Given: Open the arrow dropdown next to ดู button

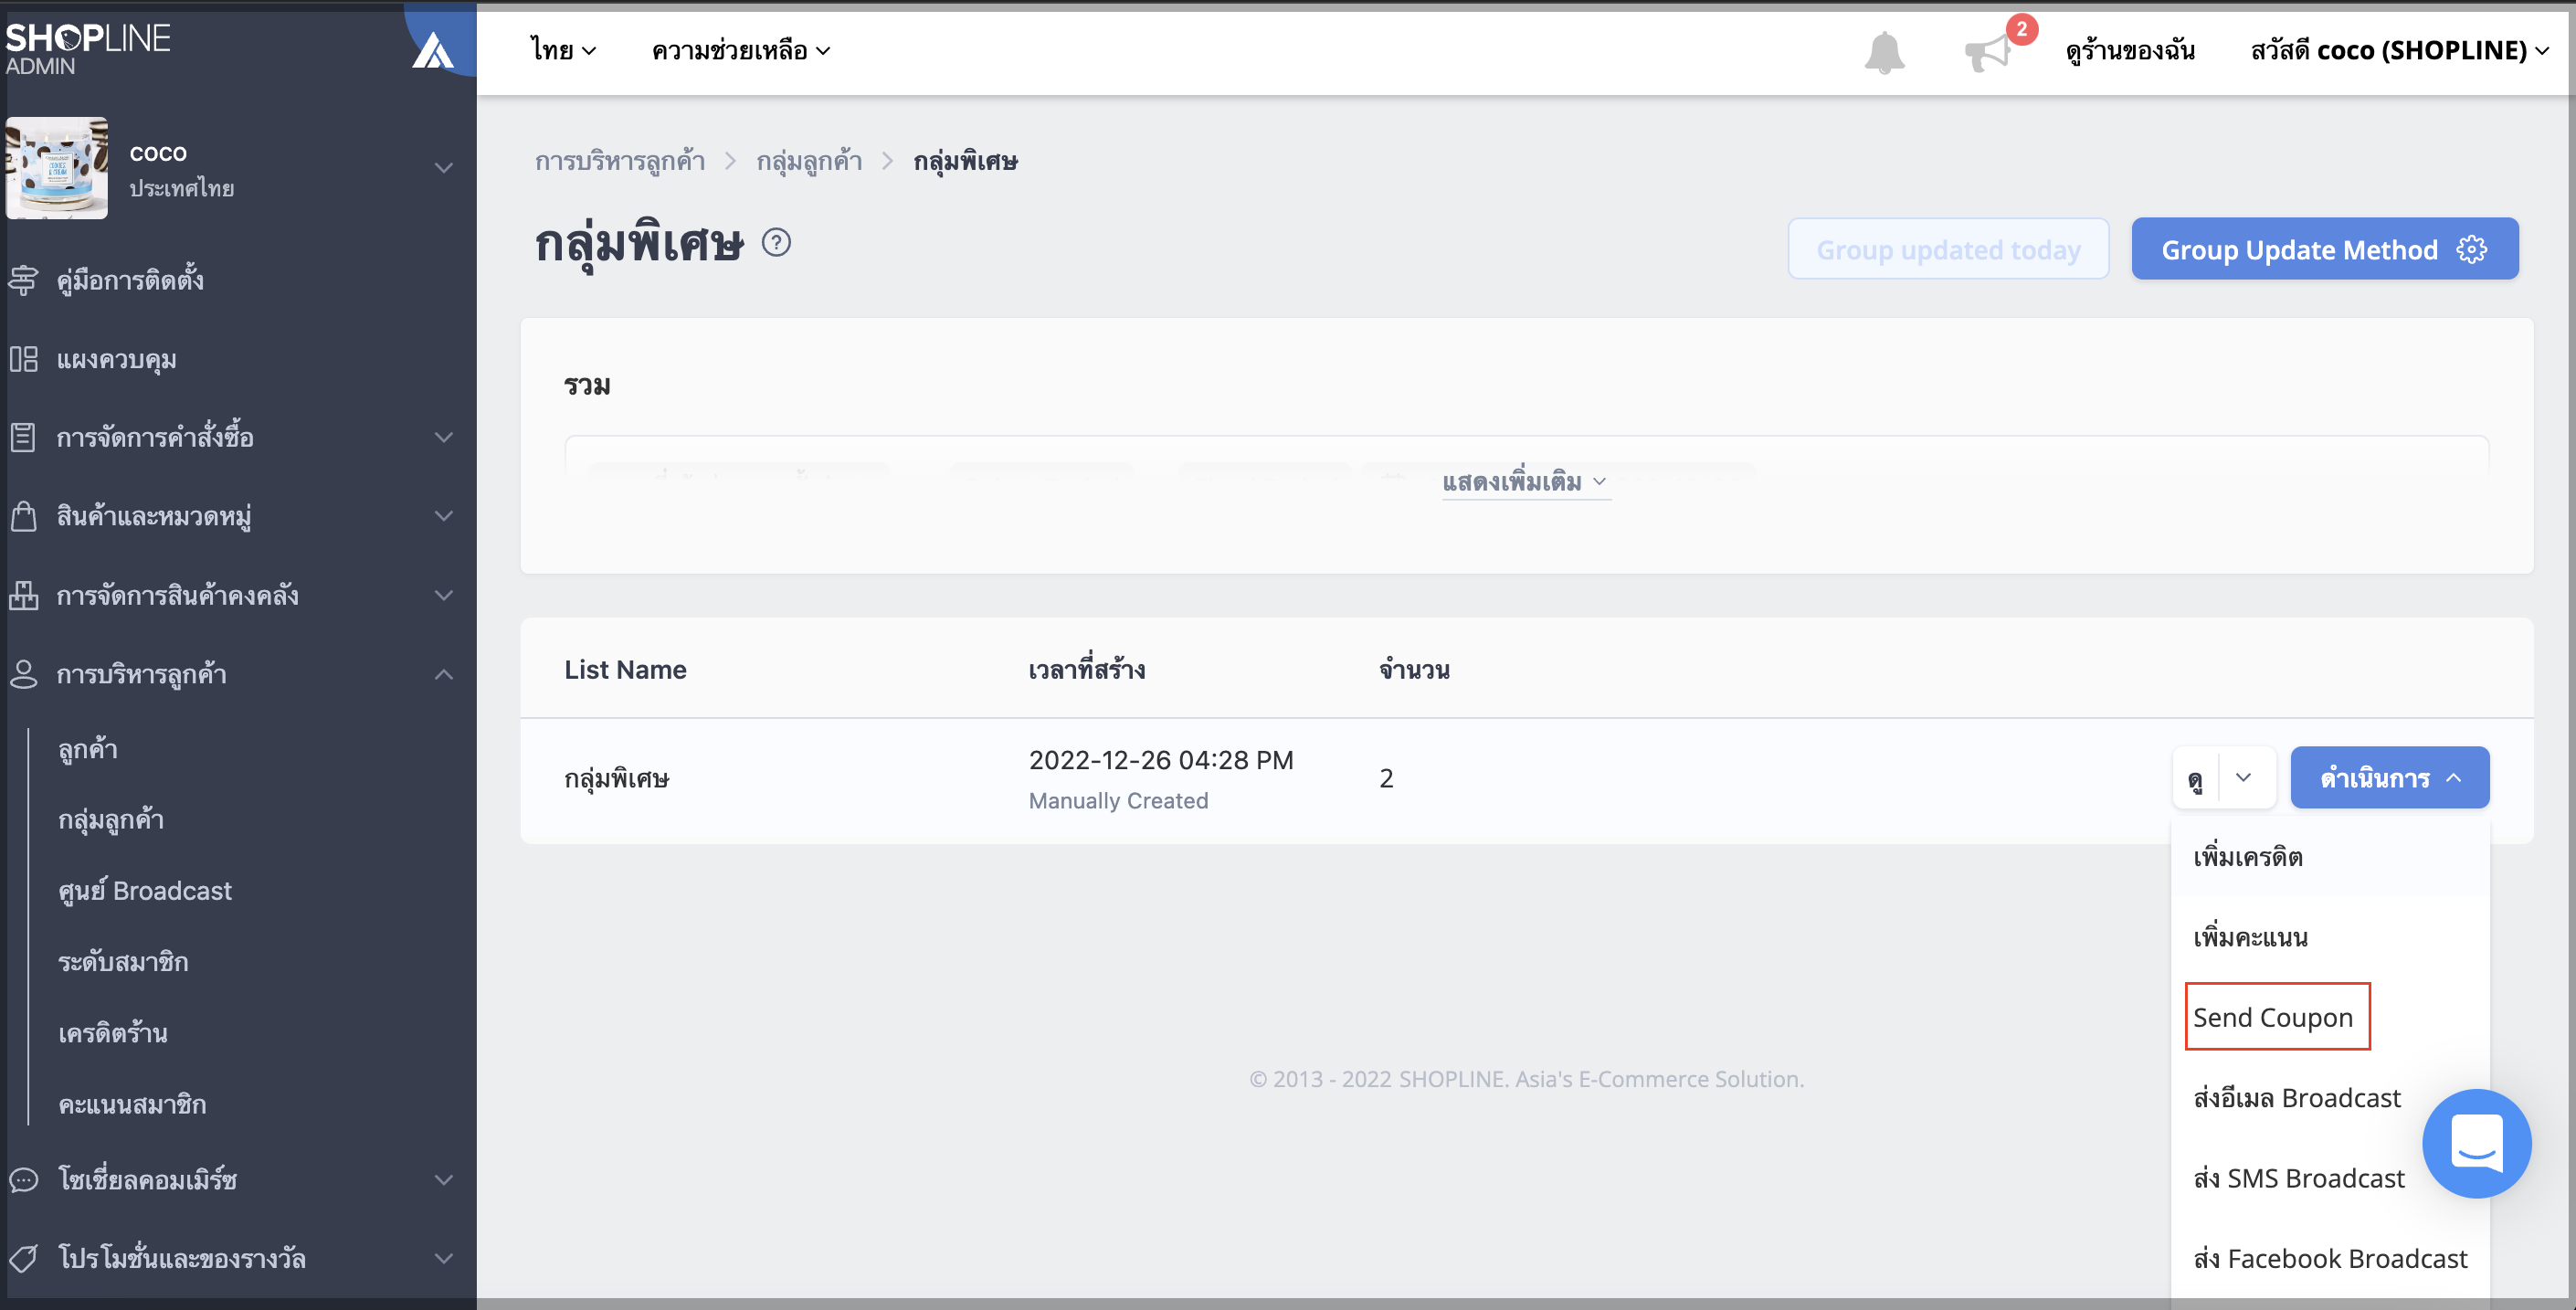Looking at the screenshot, I should tap(2244, 777).
